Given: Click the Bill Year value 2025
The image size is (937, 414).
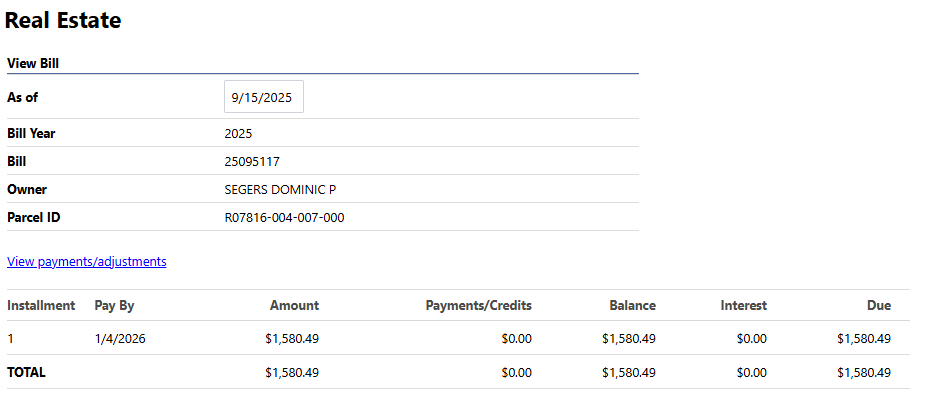Looking at the screenshot, I should 239,133.
